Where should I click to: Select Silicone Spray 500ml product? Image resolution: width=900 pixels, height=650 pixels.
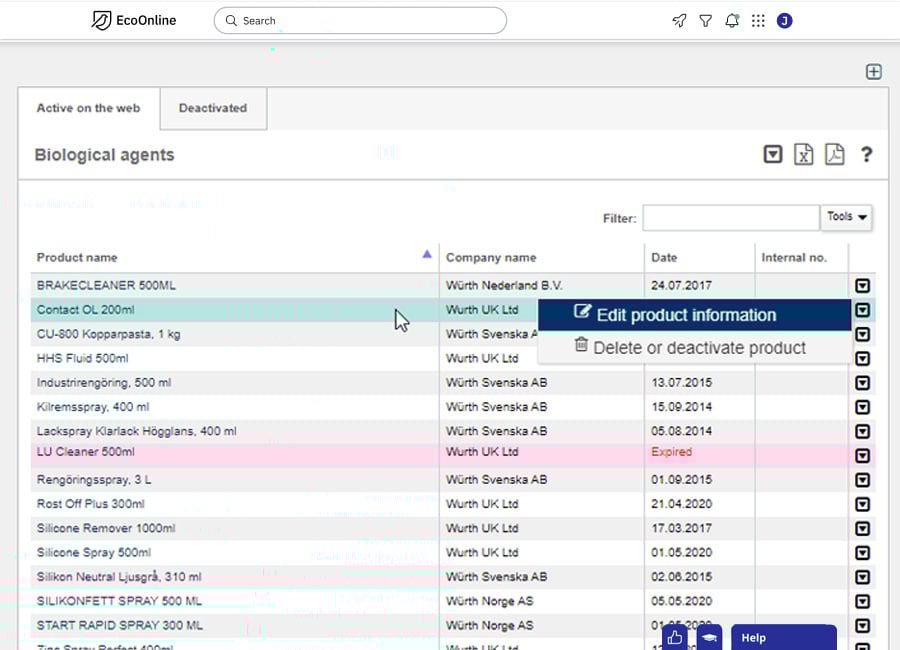94,552
